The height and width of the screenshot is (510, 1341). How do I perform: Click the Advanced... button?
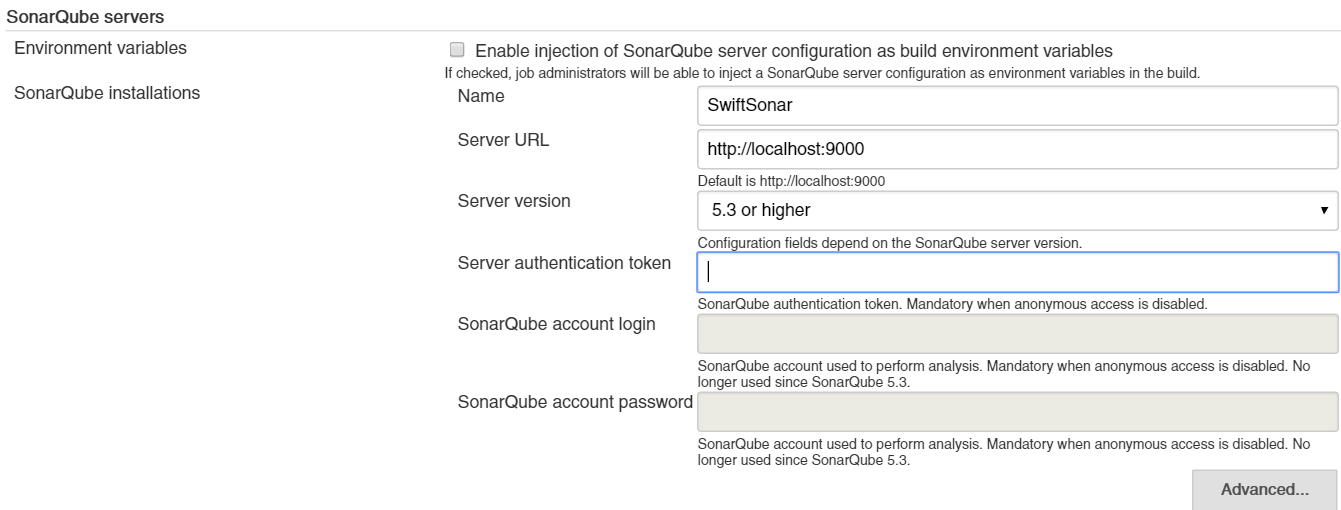[1264, 490]
